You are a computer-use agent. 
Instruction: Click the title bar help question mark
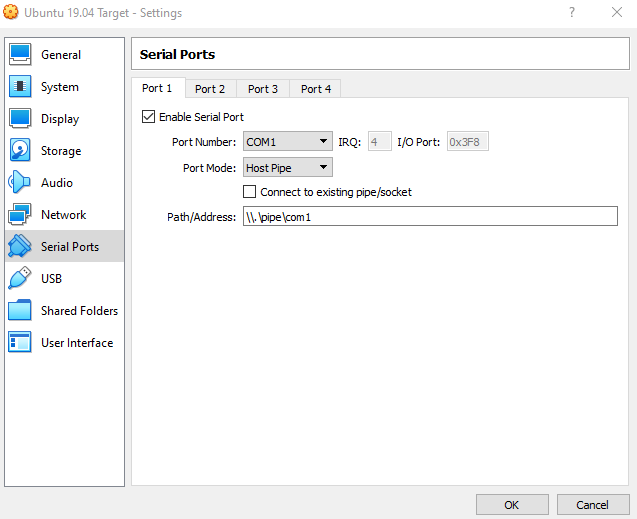pos(571,13)
